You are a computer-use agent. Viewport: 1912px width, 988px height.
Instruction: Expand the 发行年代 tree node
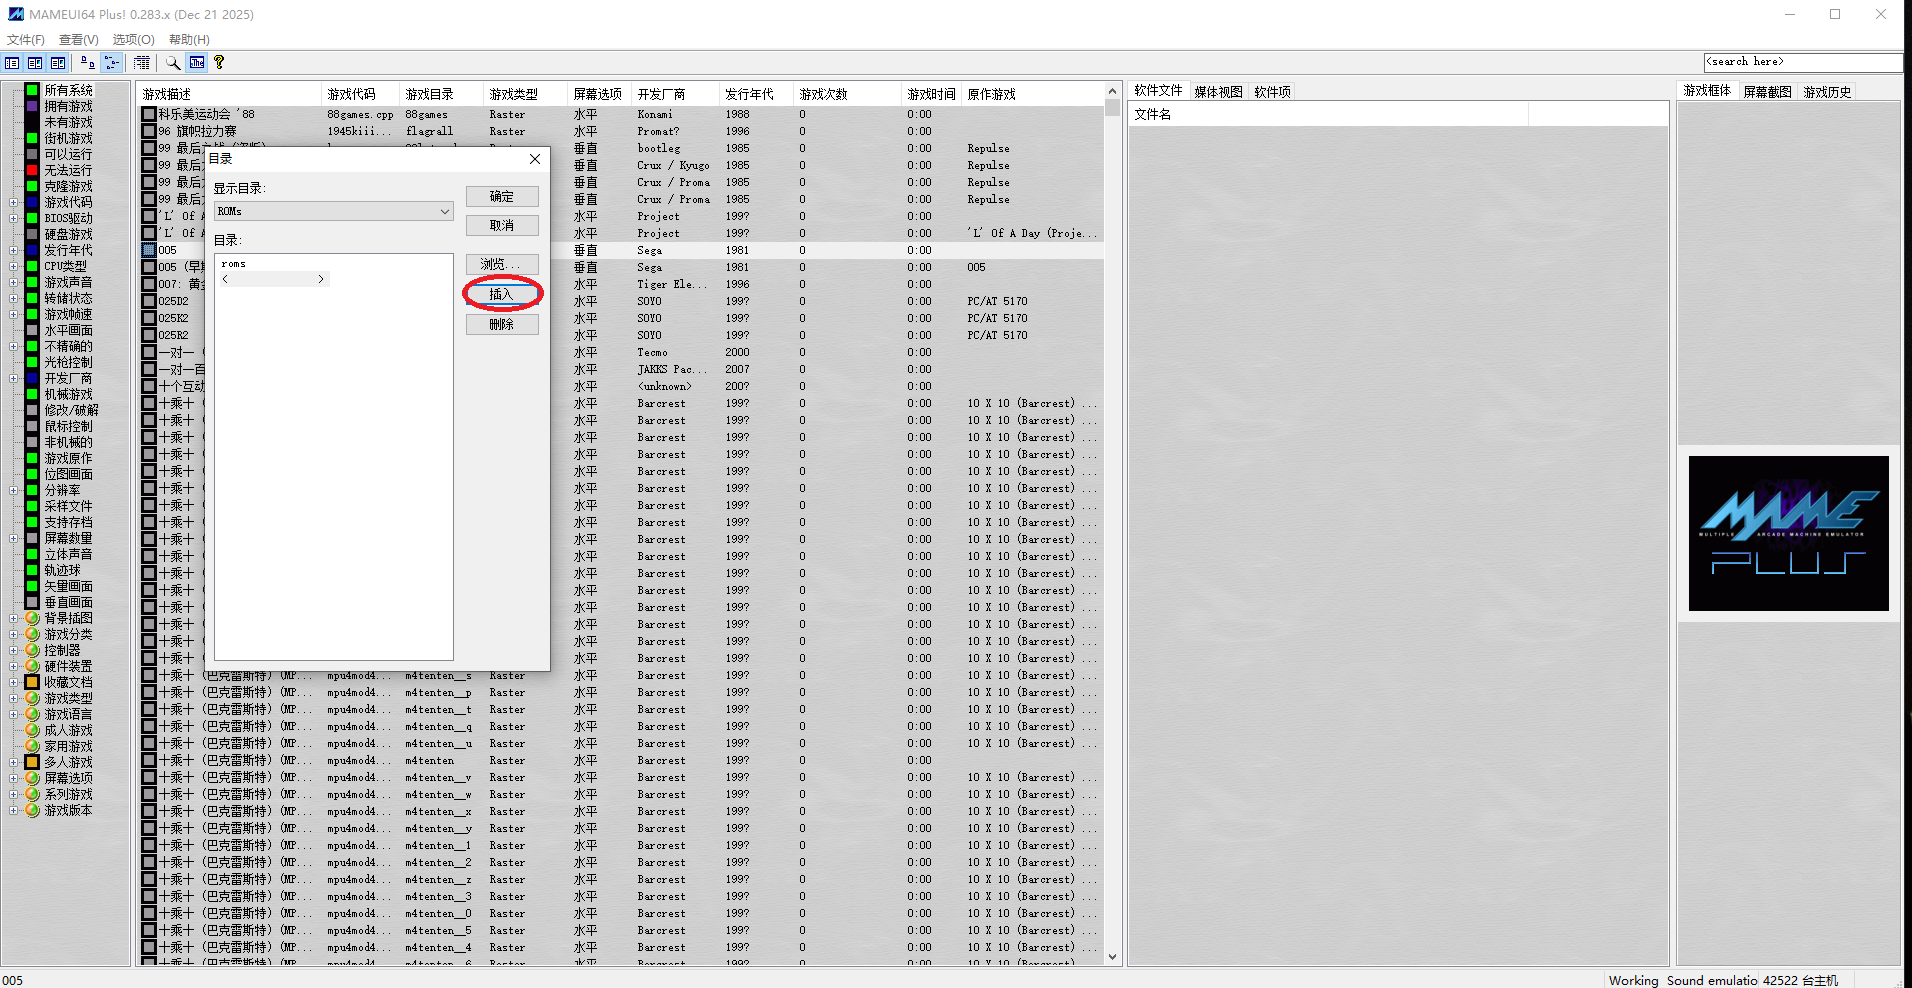(x=13, y=250)
